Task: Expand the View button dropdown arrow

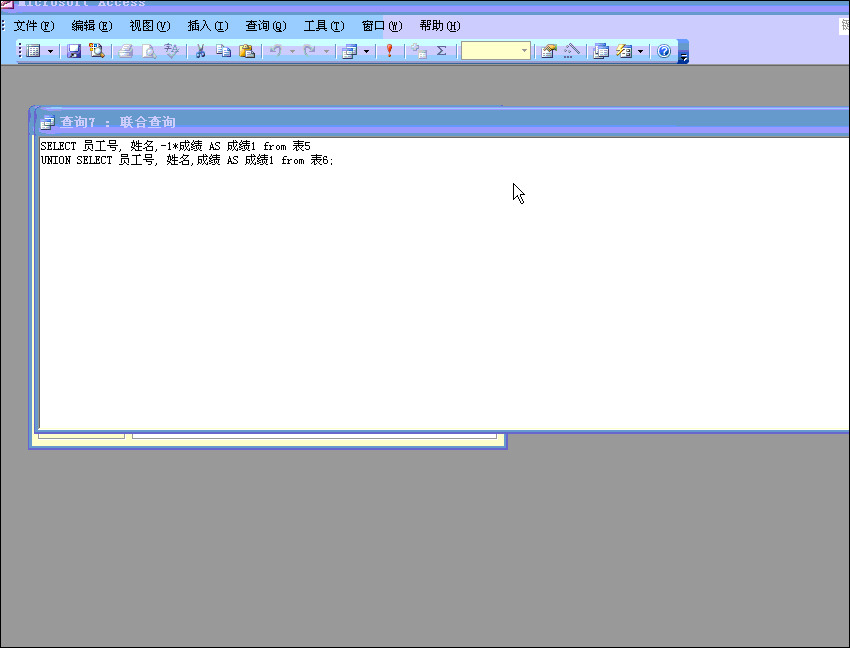Action: pyautogui.click(x=50, y=51)
